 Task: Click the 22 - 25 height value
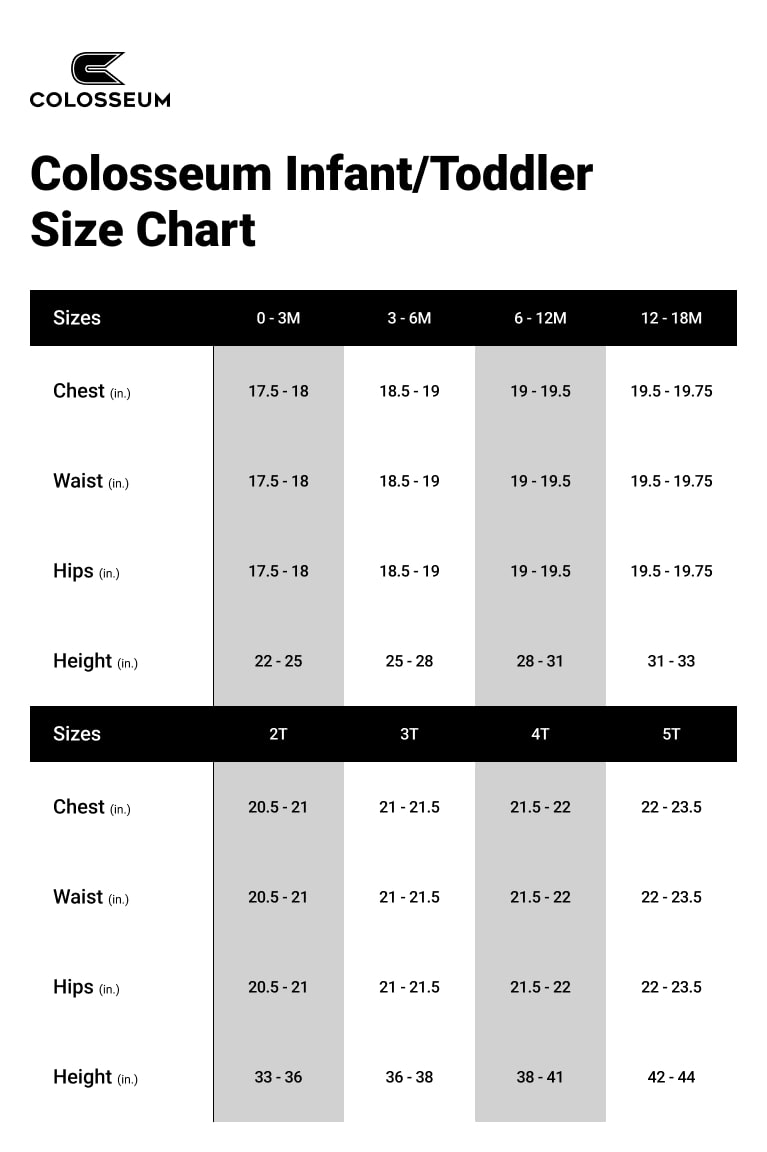pyautogui.click(x=278, y=661)
